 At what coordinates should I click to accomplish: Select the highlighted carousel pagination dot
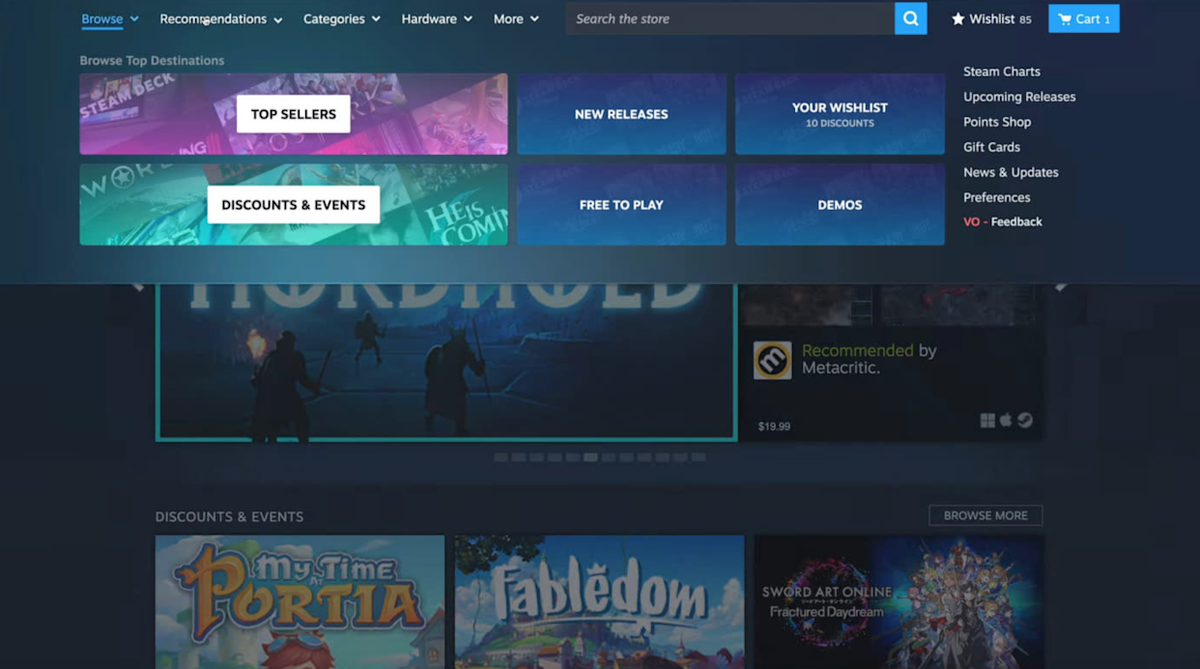click(591, 457)
